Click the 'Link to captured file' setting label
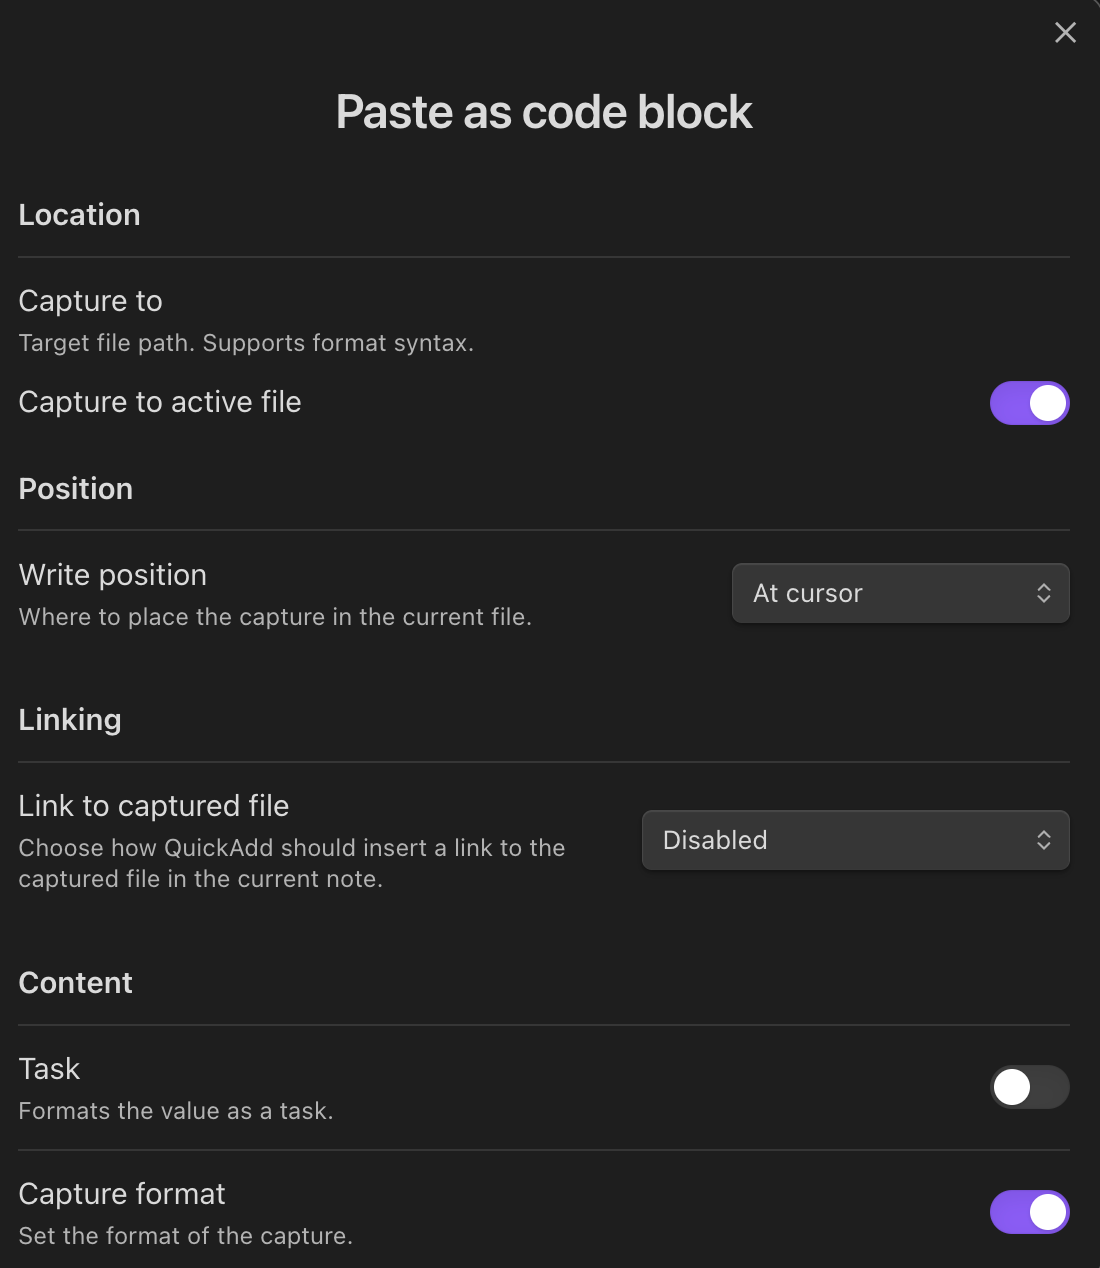Screen dimensions: 1100x1268 click(x=154, y=806)
